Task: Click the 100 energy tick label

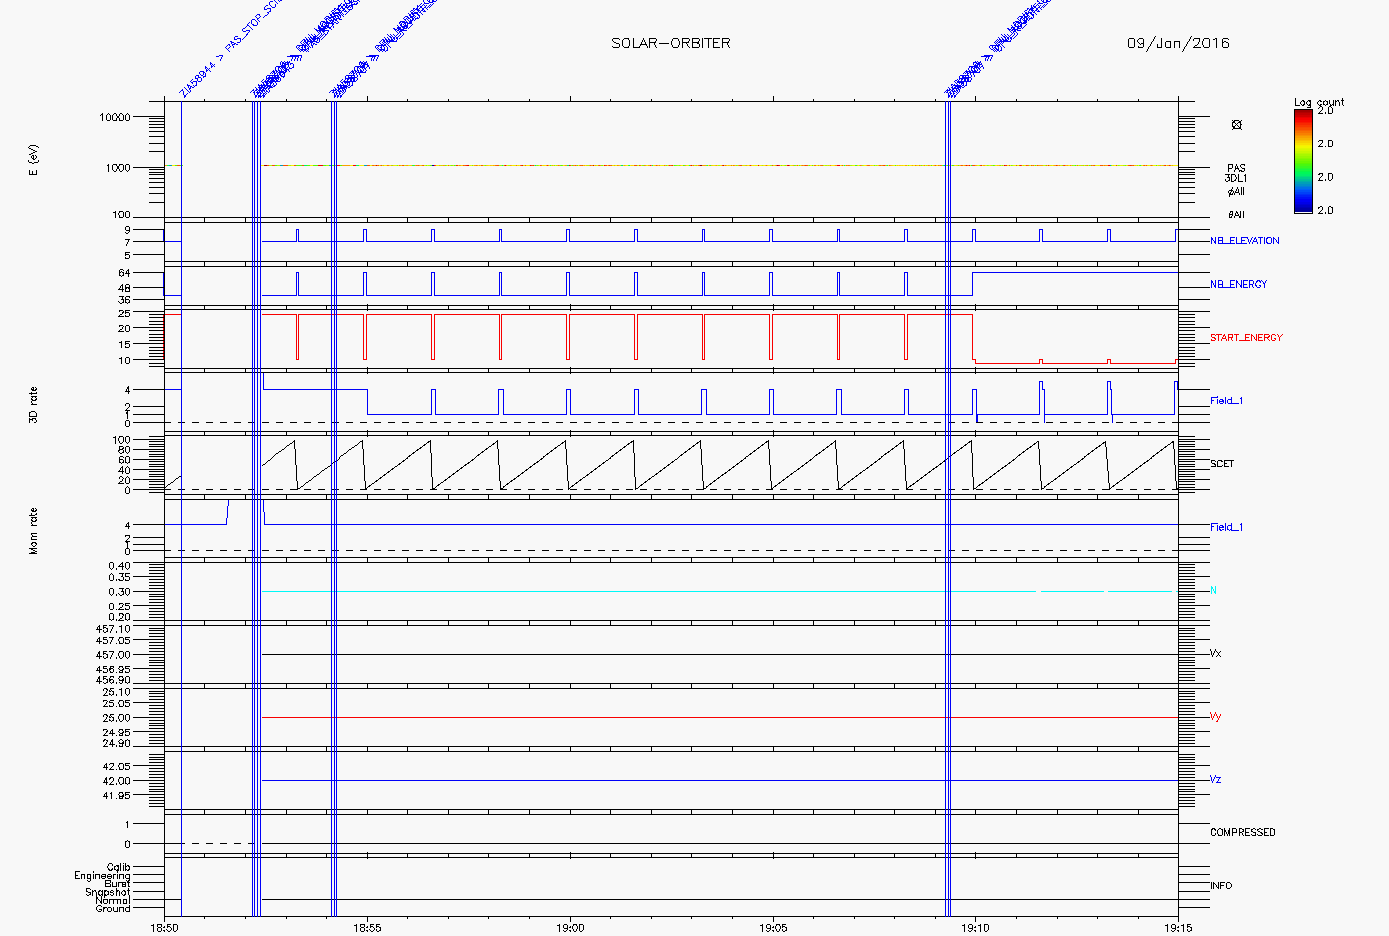Action: click(121, 215)
